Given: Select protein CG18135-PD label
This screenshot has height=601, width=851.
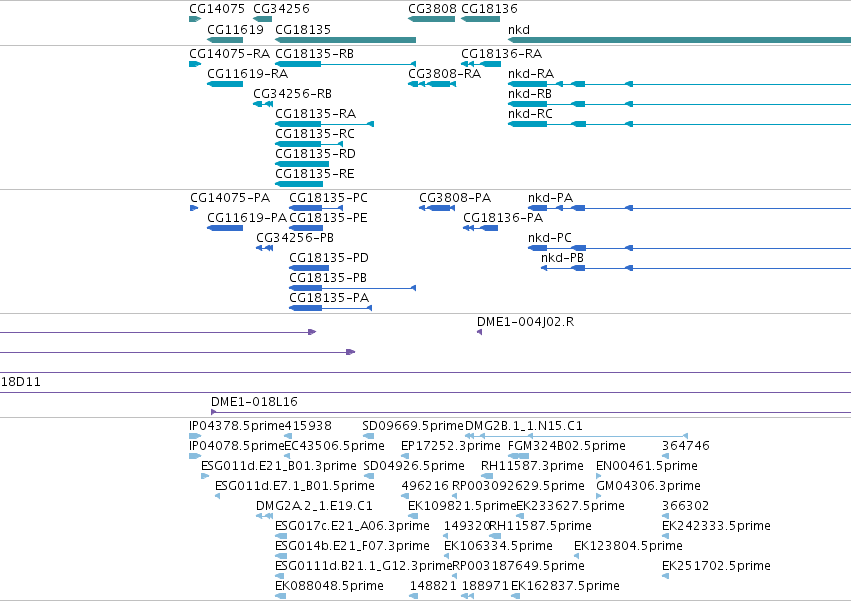Looking at the screenshot, I should 329,258.
